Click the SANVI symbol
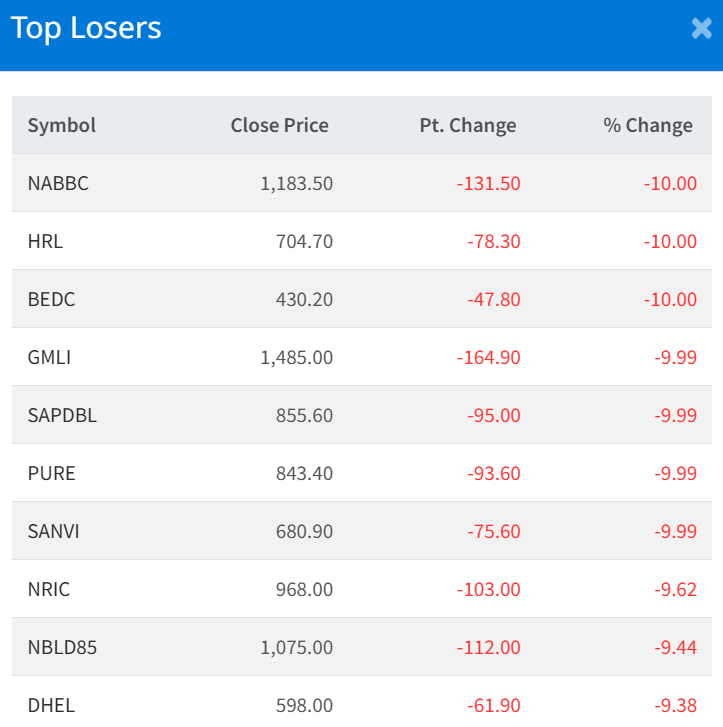 pyautogui.click(x=53, y=531)
